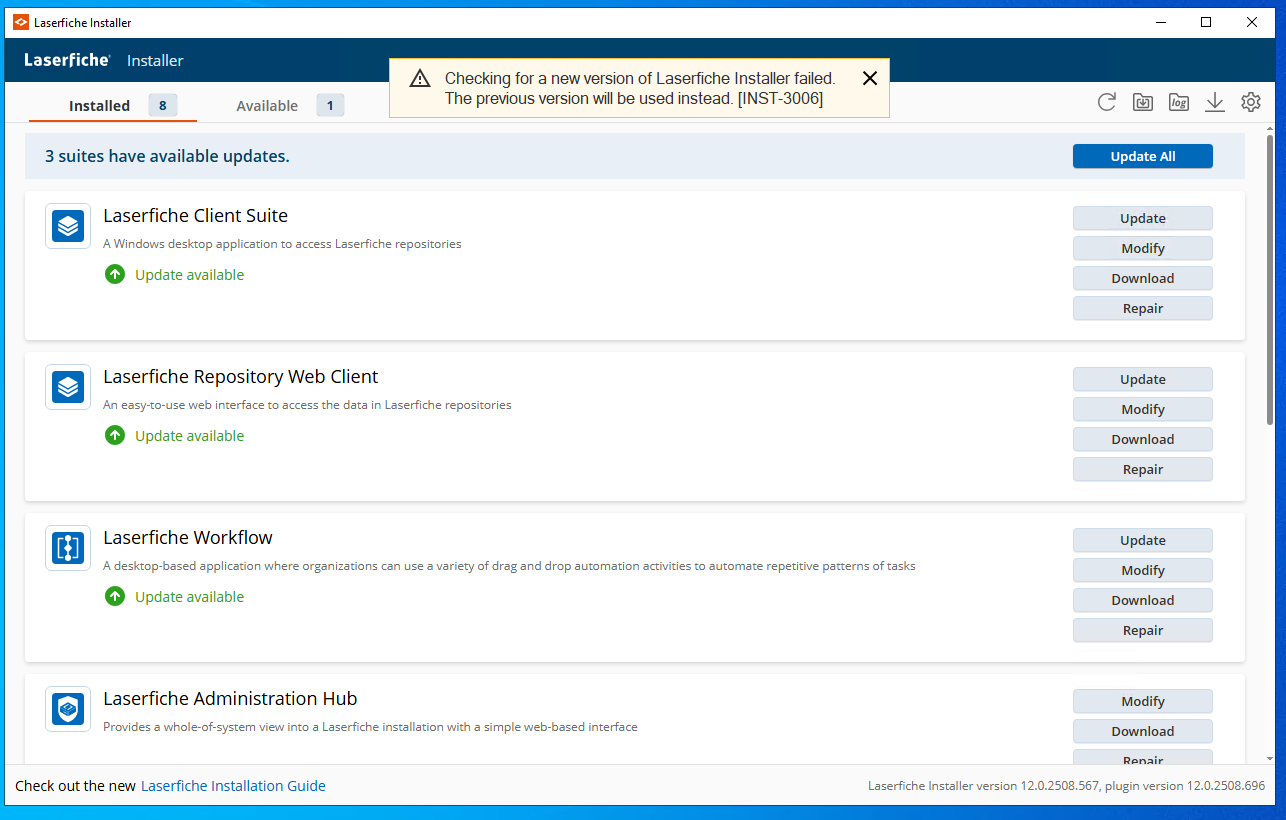
Task: Switch to the Installed tab
Action: point(112,105)
